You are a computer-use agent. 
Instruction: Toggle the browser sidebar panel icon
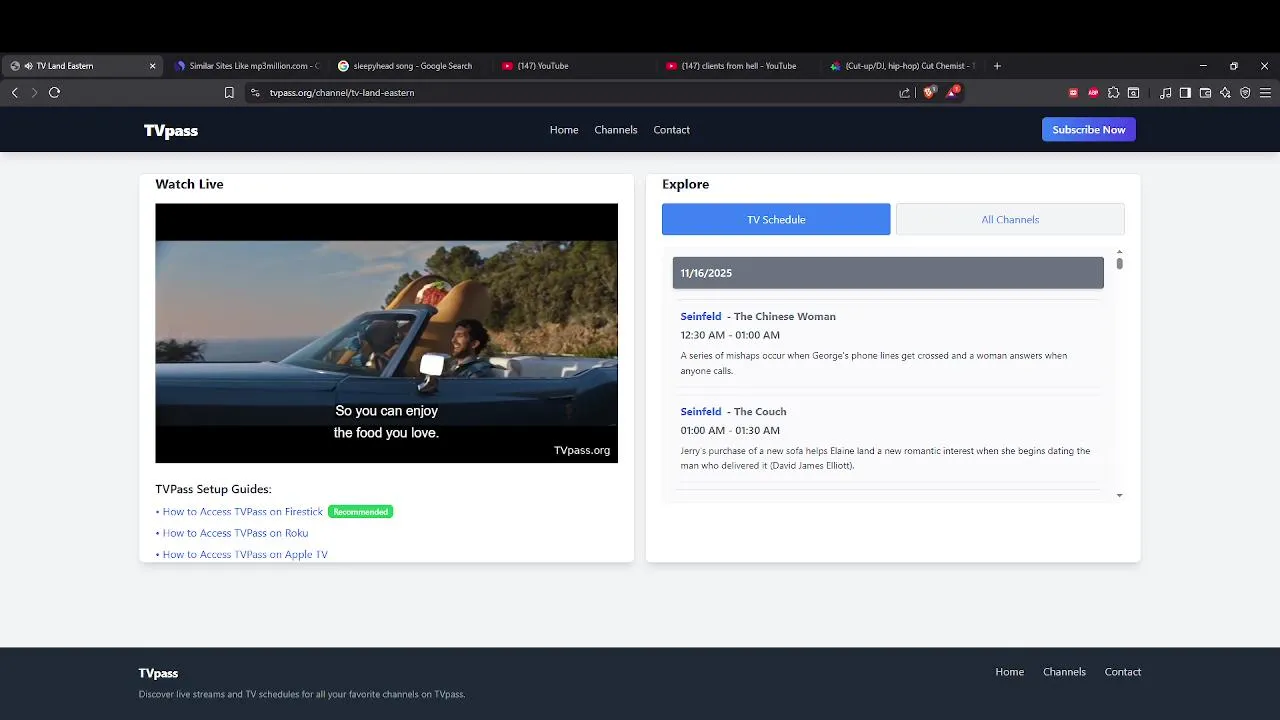[1185, 92]
